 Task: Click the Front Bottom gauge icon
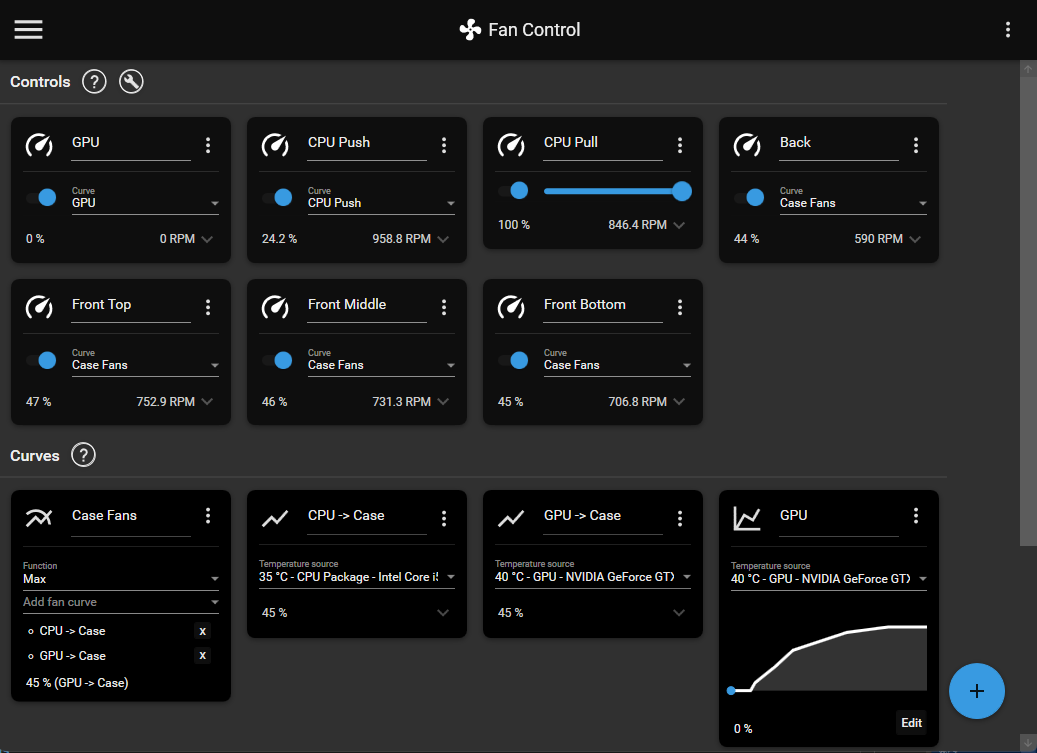pyautogui.click(x=511, y=307)
